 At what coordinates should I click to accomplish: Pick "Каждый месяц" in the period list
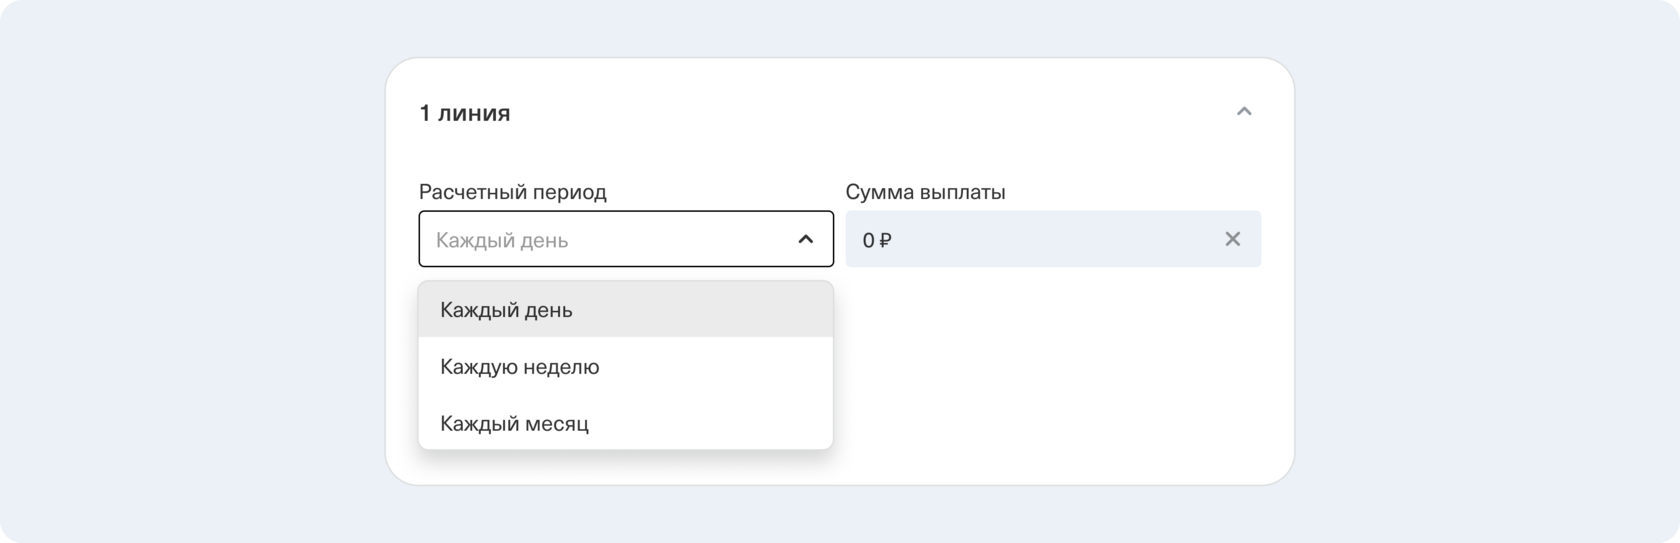point(514,424)
